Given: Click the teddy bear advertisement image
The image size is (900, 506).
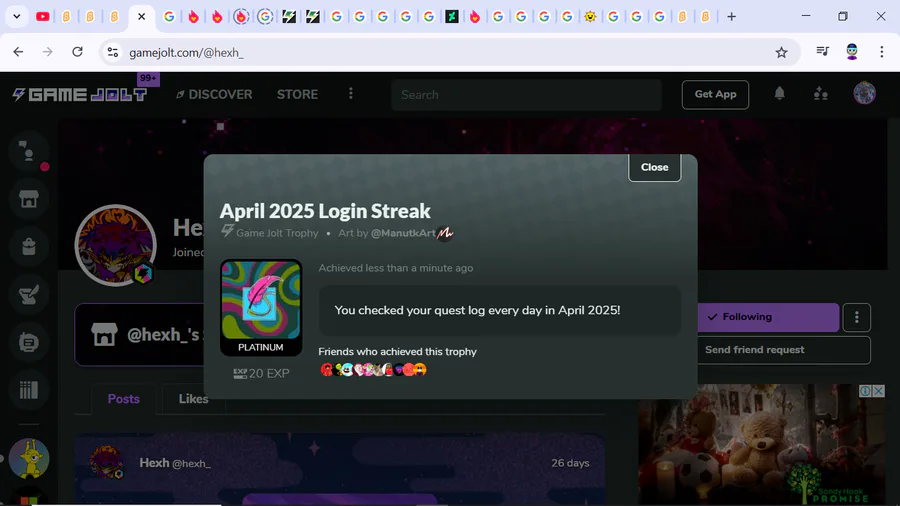Looking at the screenshot, I should tap(761, 445).
